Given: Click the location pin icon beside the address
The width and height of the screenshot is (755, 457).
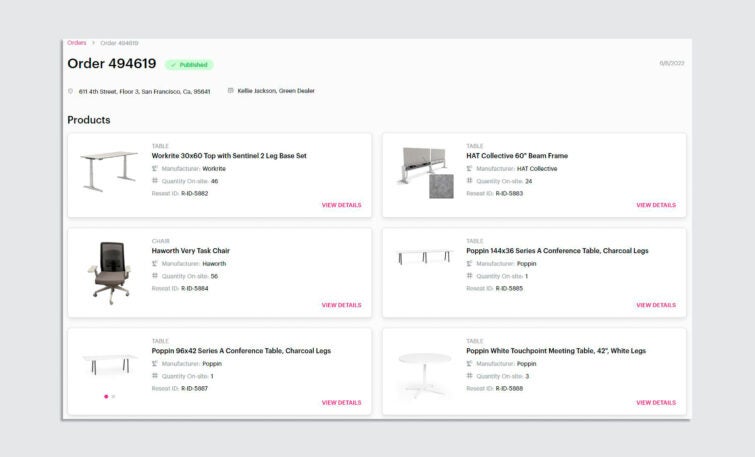Looking at the screenshot, I should point(70,91).
